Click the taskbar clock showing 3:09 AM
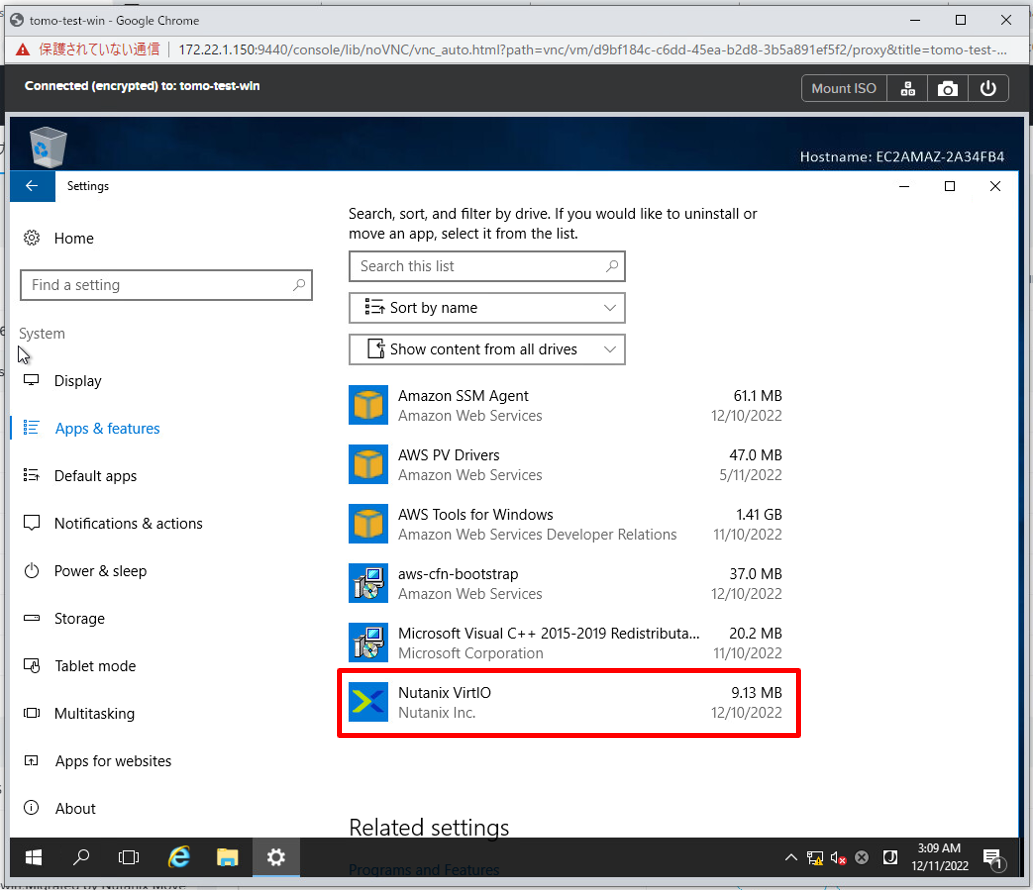This screenshot has height=892, width=1033. (x=939, y=856)
